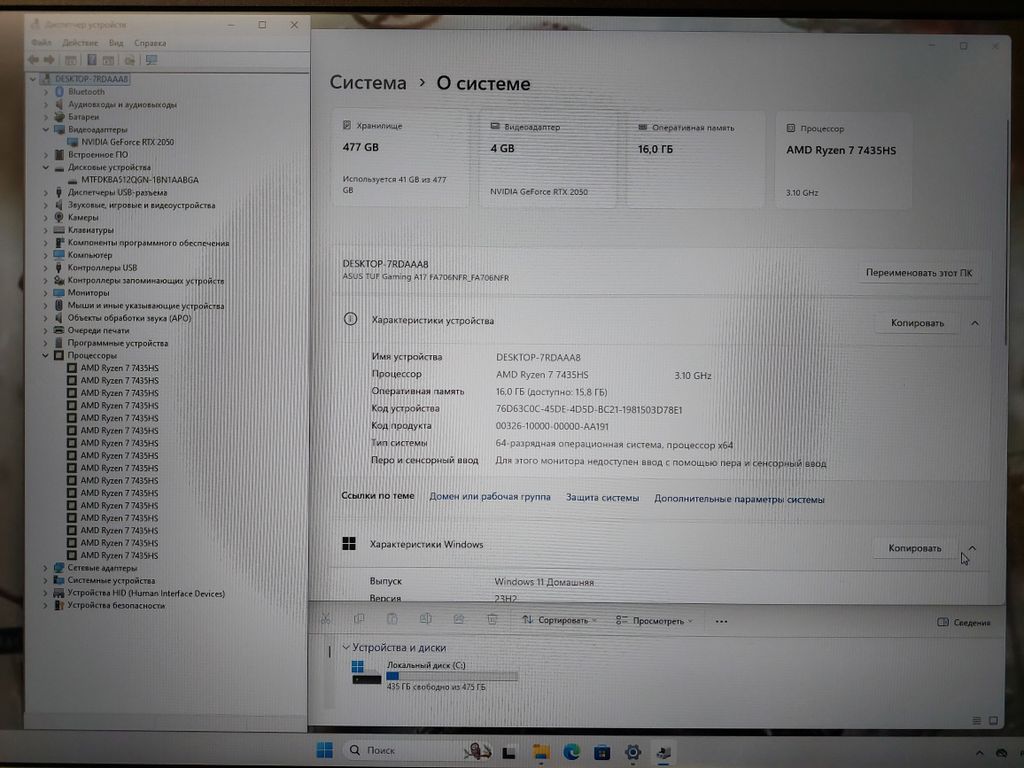Viewport: 1024px width, 768px height.
Task: Open File Explorer from the taskbar
Action: [x=541, y=751]
